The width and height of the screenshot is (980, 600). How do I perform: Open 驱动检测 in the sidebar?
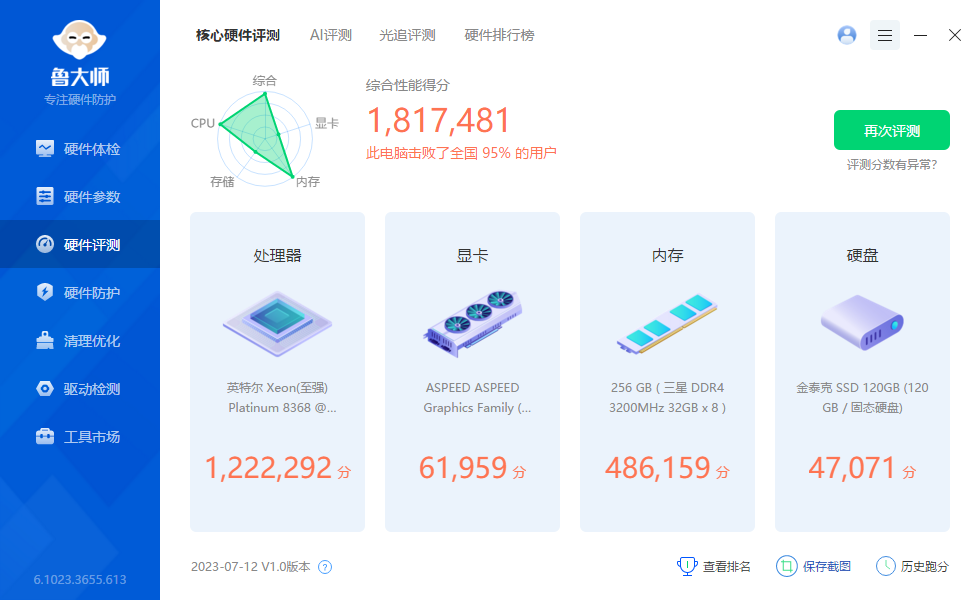pos(79,389)
